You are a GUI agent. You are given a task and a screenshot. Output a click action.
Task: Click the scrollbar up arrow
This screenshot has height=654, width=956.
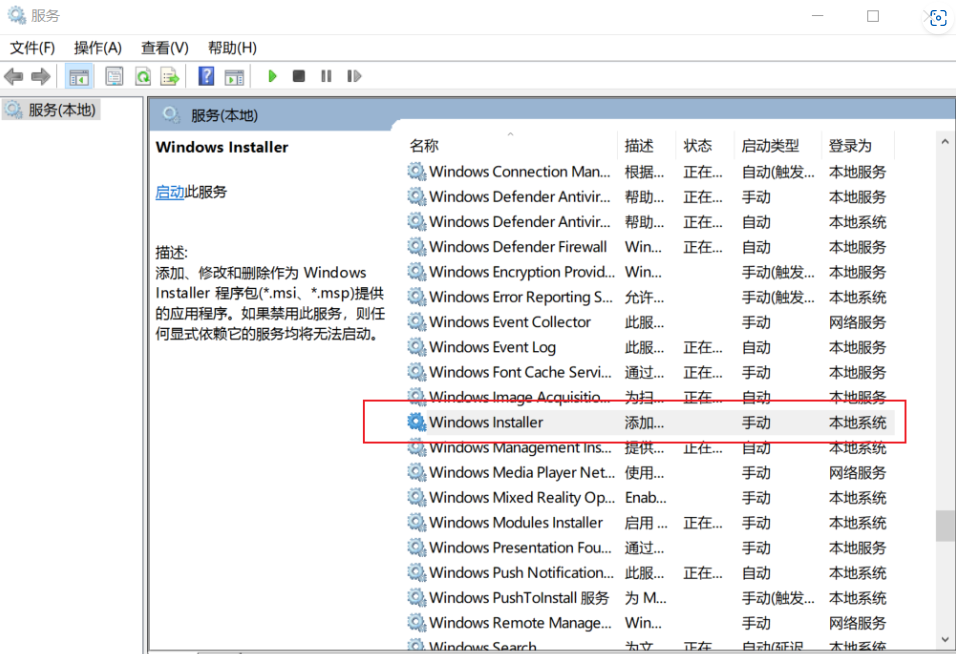(945, 141)
